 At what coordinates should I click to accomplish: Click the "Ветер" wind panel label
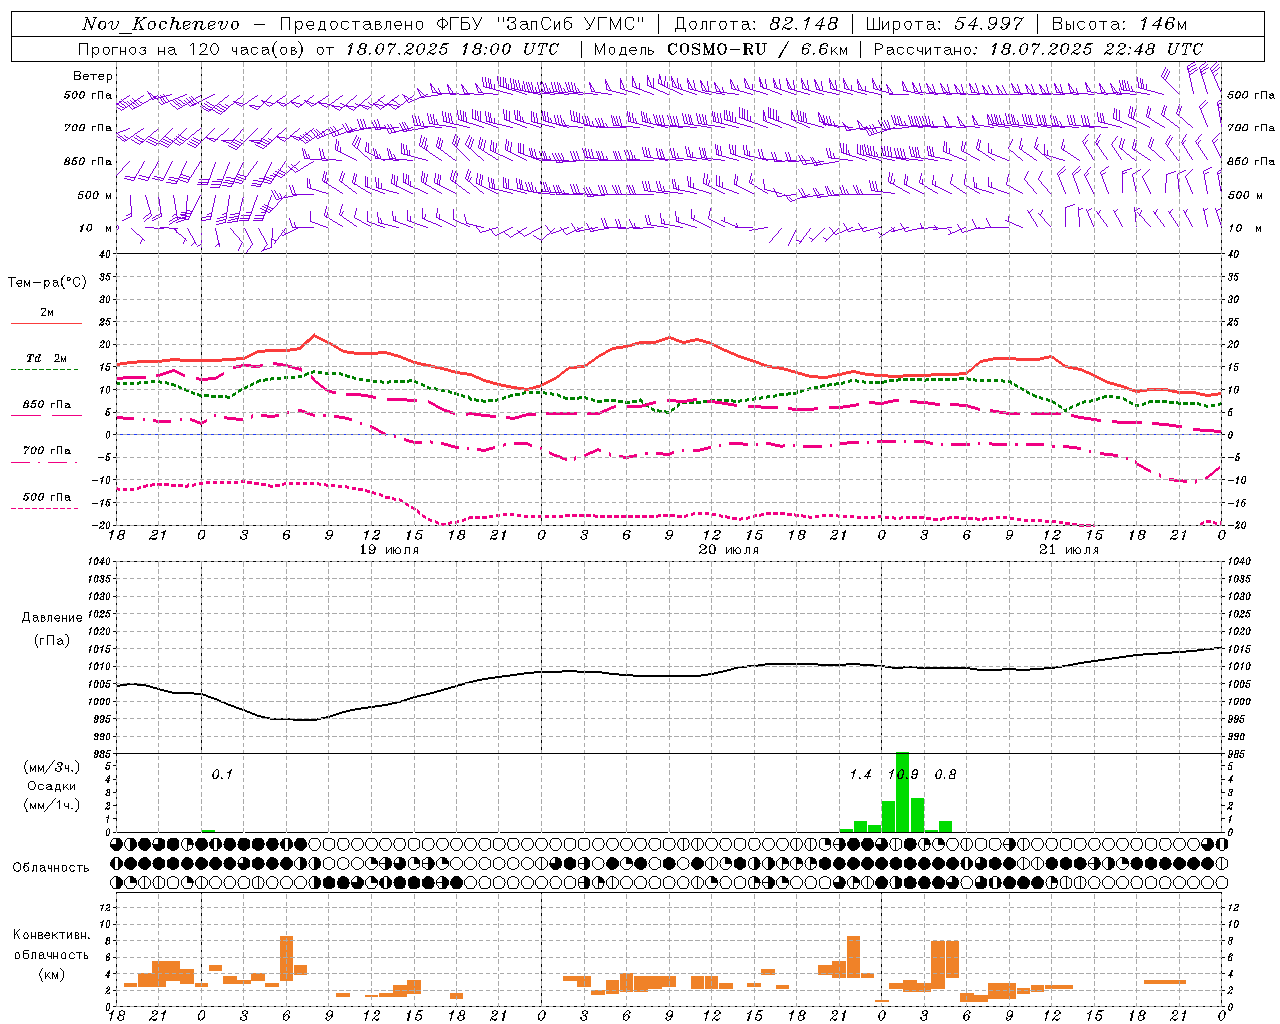[93, 76]
